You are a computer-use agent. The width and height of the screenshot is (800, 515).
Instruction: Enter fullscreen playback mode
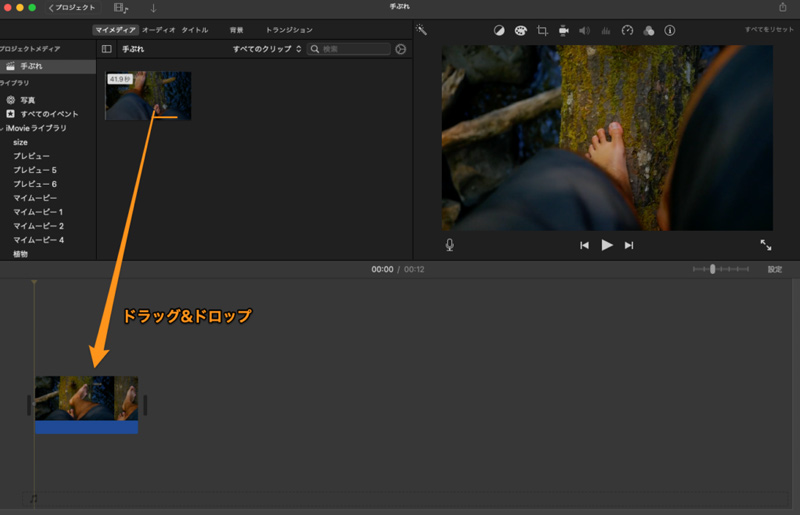coord(766,245)
